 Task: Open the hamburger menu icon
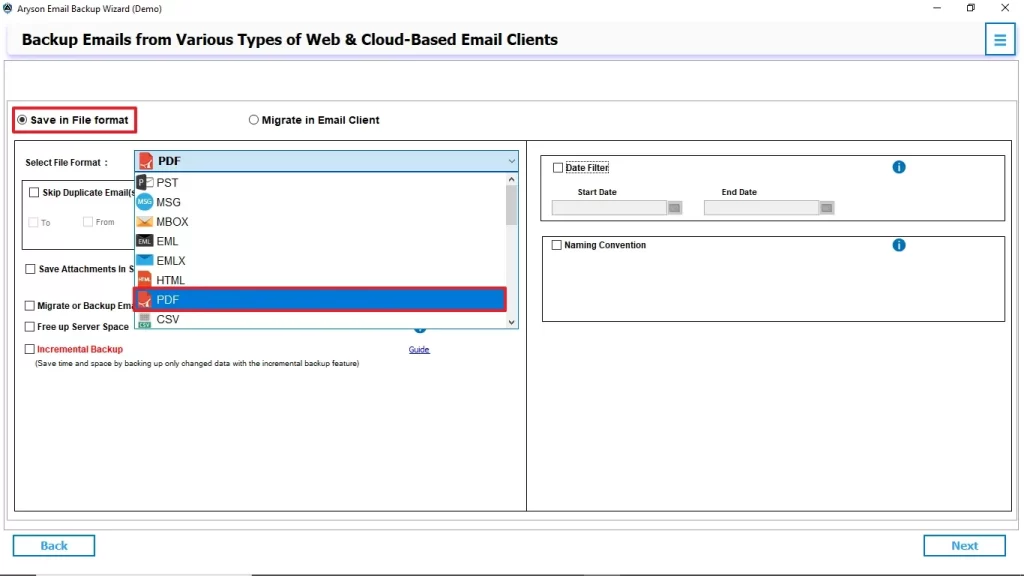tap(999, 40)
